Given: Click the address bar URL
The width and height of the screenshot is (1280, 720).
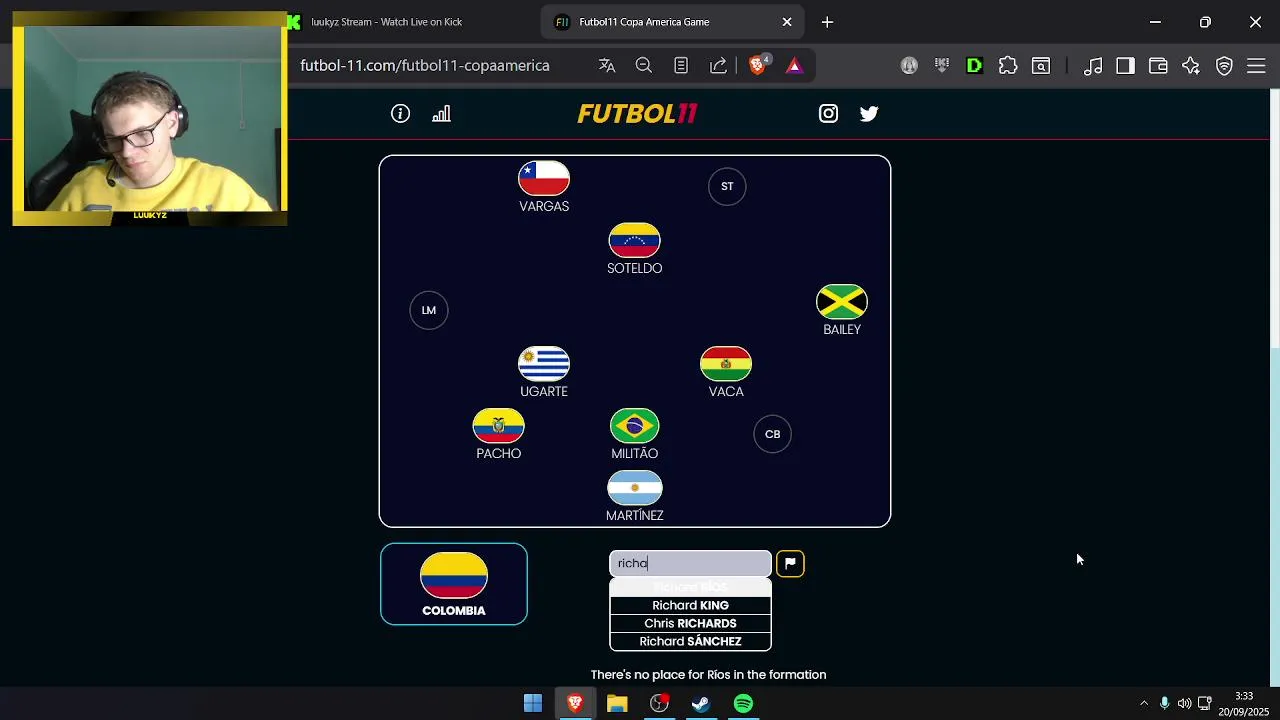Looking at the screenshot, I should 425,65.
